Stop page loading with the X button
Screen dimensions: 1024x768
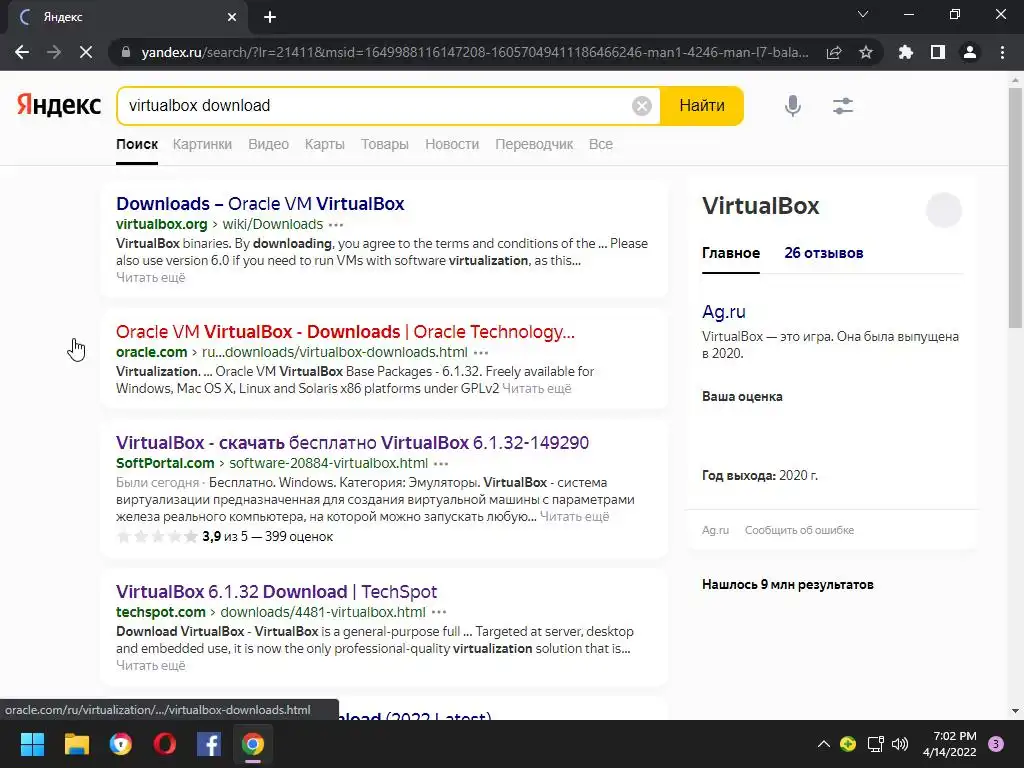point(86,52)
